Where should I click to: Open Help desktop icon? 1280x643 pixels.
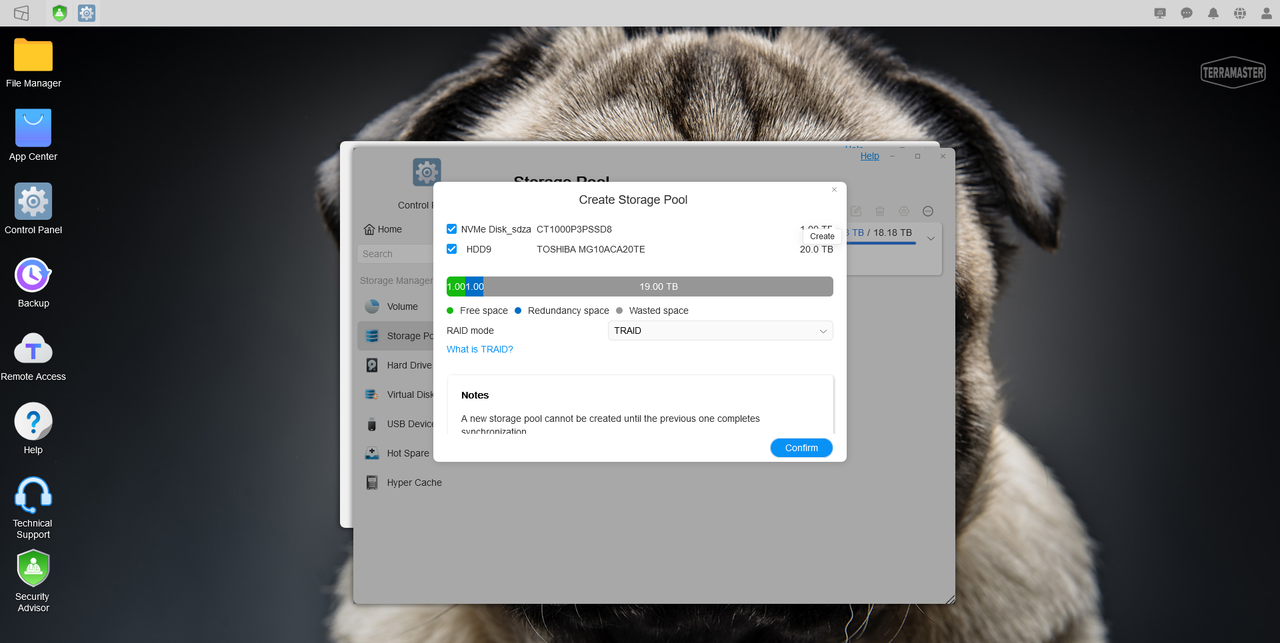tap(33, 429)
